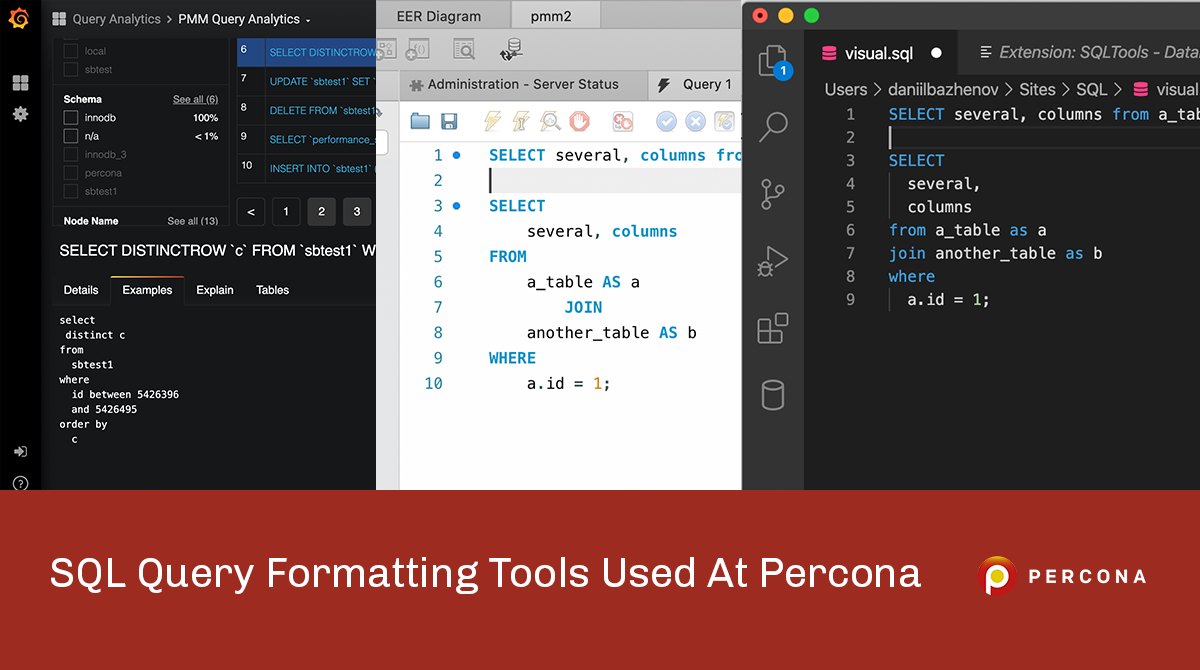1200x670 pixels.
Task: Switch to Details tab in PMM
Action: click(x=81, y=290)
